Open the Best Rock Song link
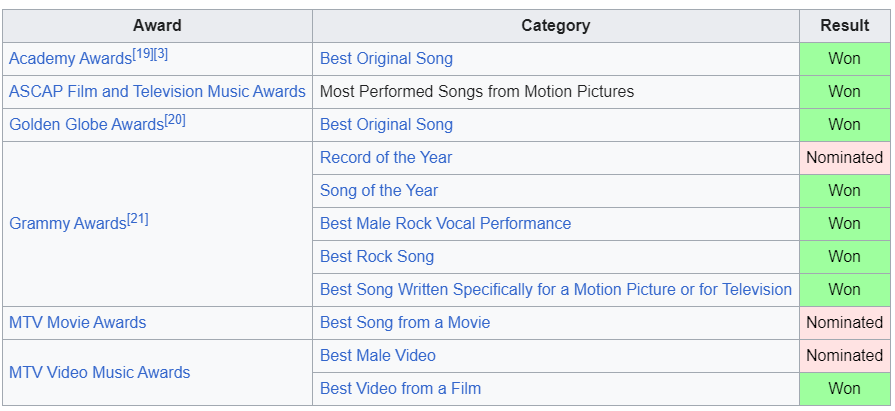Viewport: 895px width, 411px height. click(x=377, y=256)
